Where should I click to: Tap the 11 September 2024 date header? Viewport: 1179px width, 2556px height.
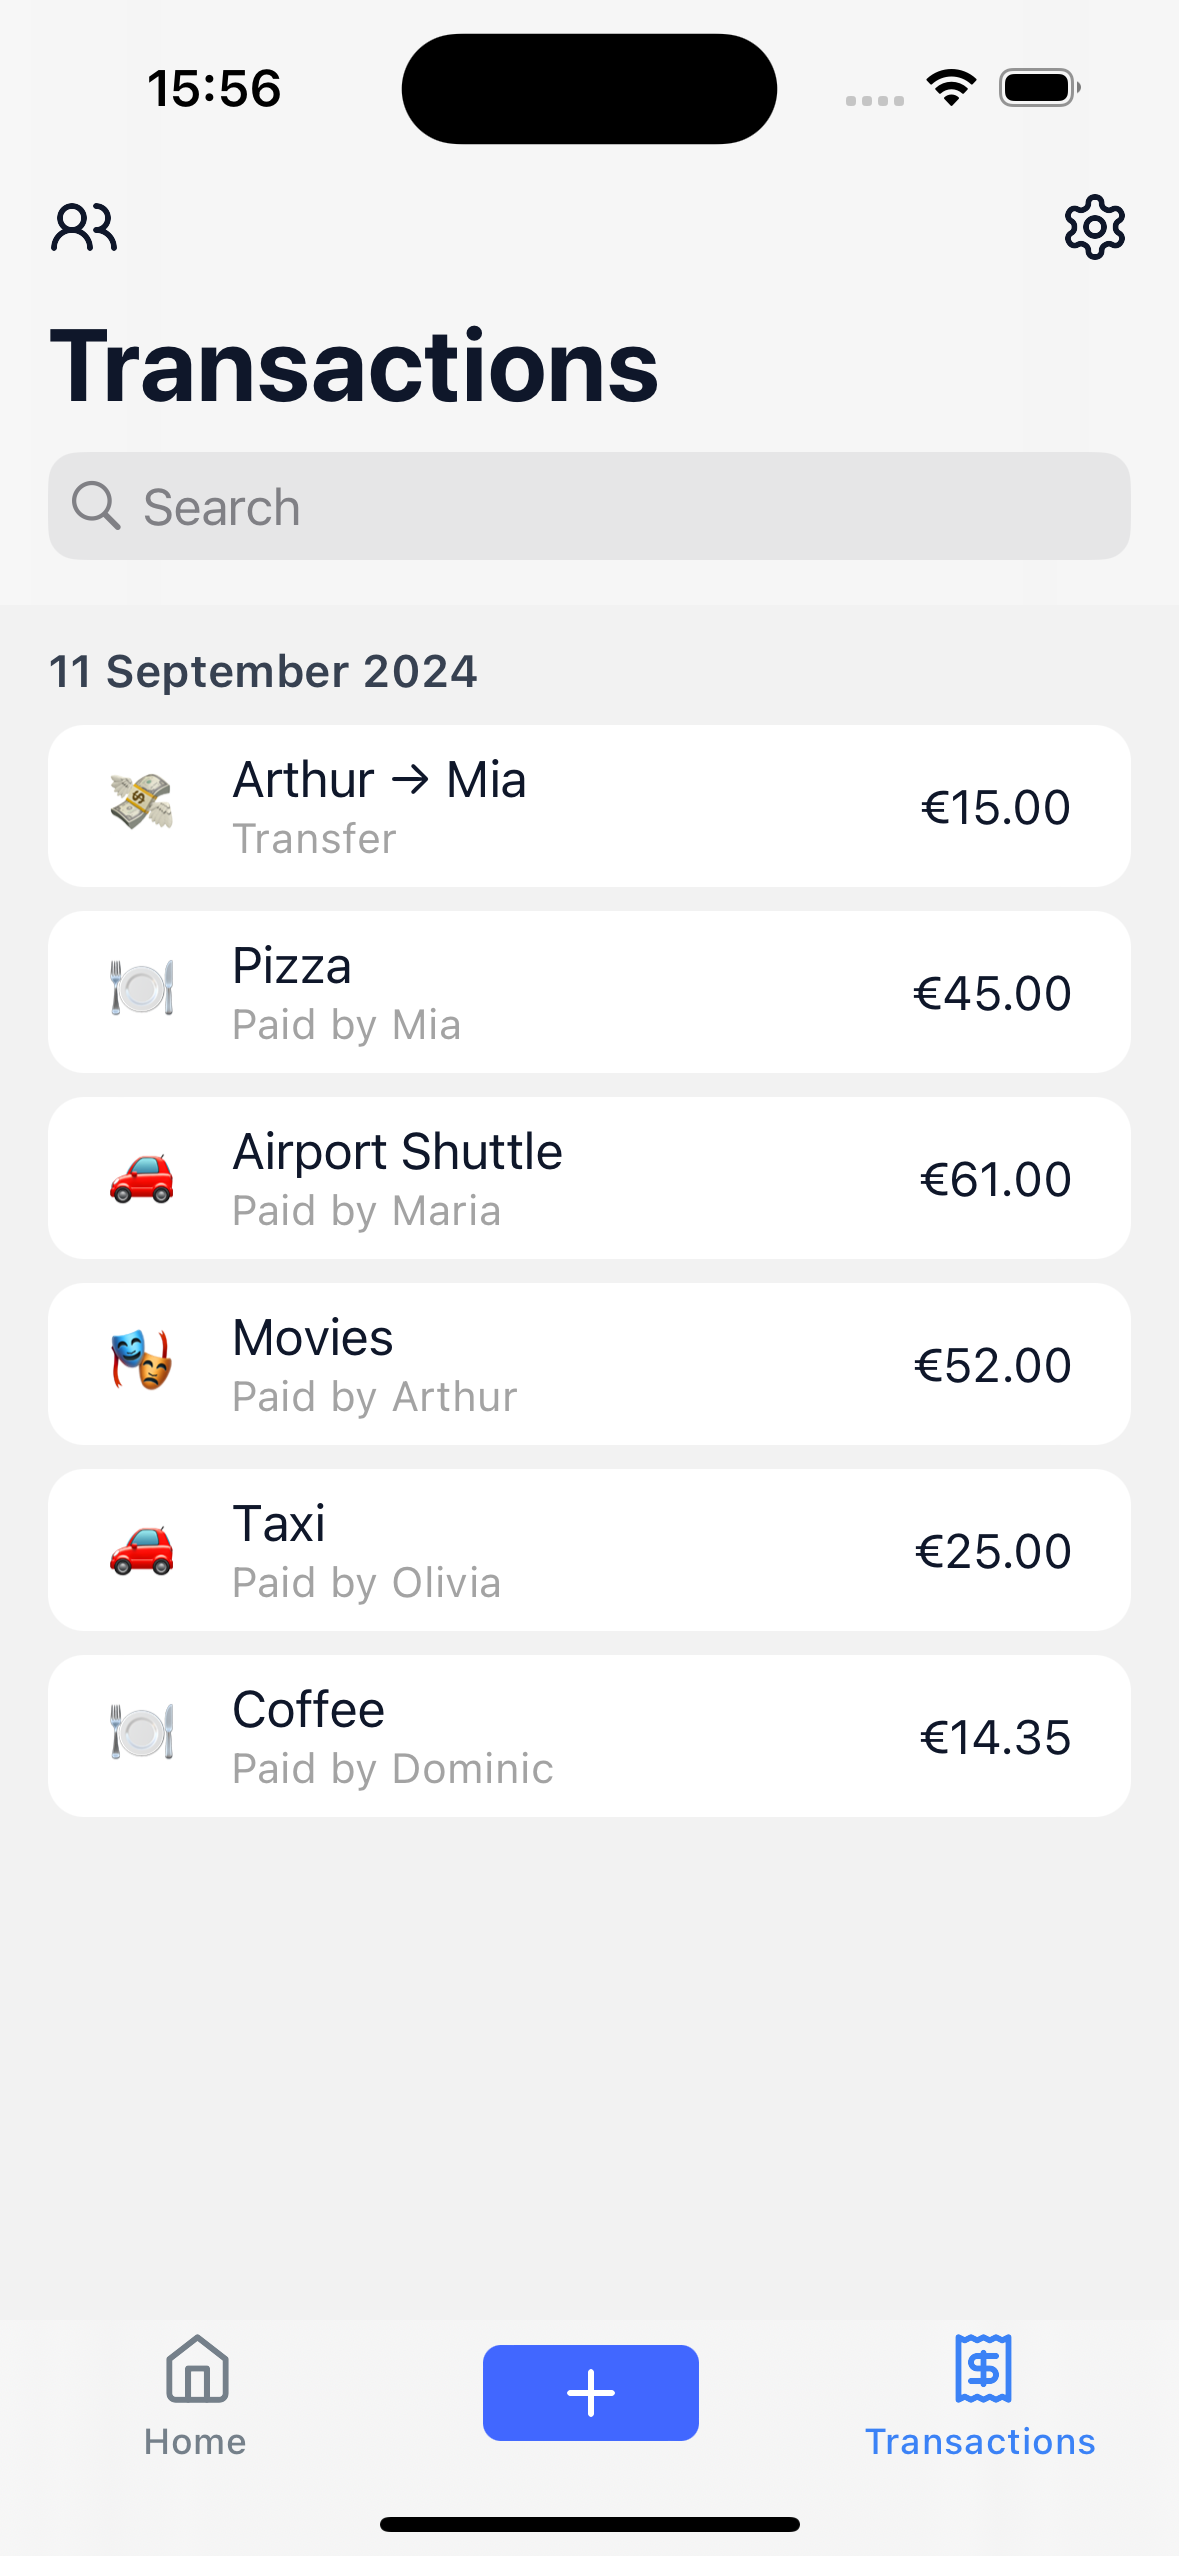point(263,671)
